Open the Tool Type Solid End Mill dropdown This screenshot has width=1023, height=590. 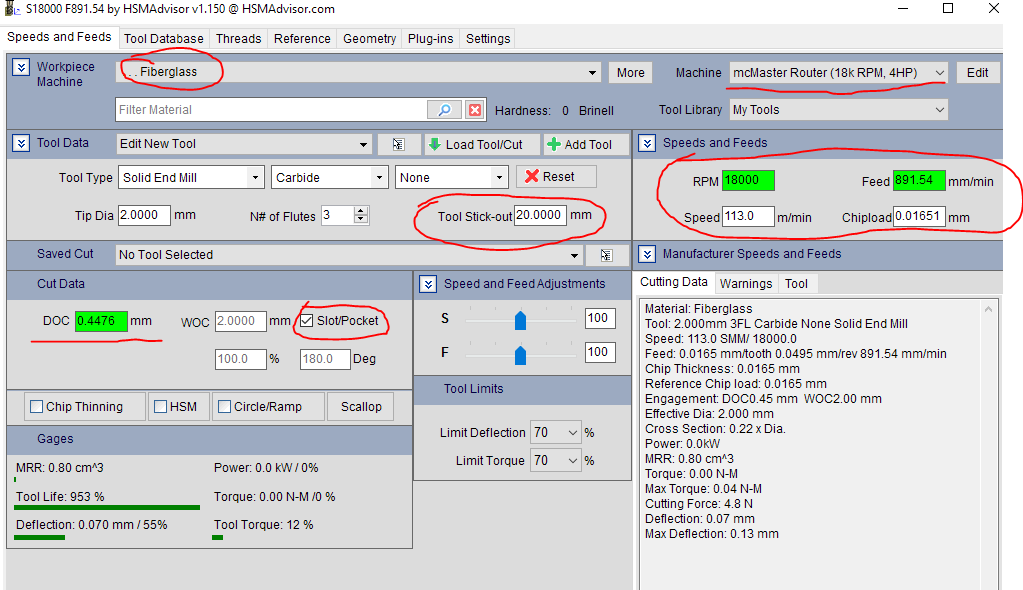coord(256,178)
